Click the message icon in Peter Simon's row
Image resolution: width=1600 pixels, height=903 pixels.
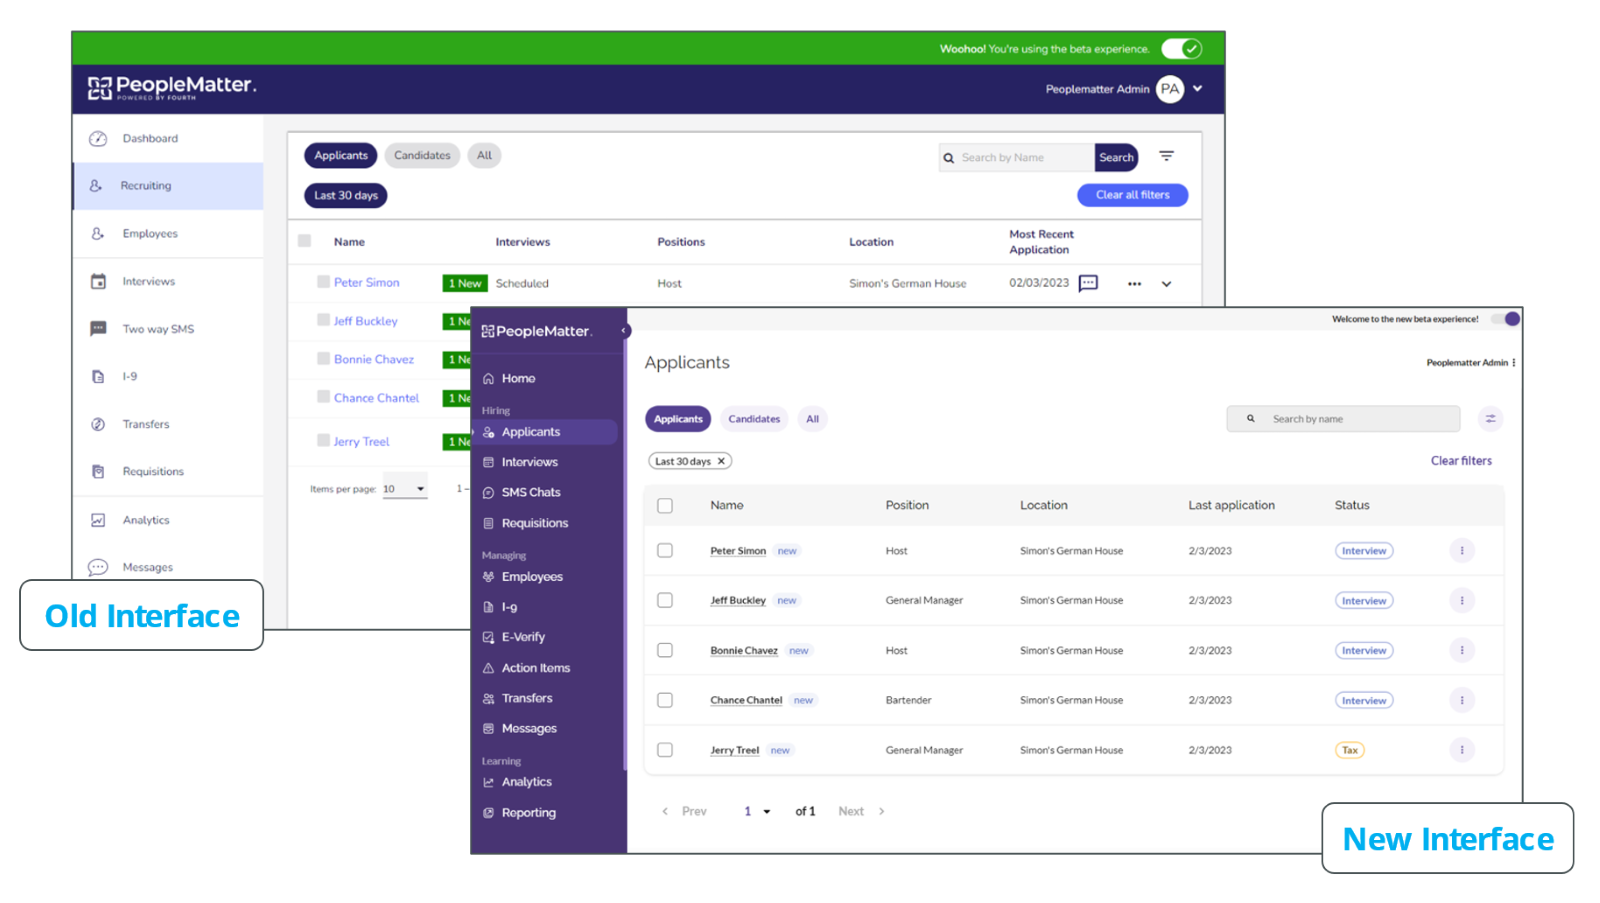tap(1088, 283)
